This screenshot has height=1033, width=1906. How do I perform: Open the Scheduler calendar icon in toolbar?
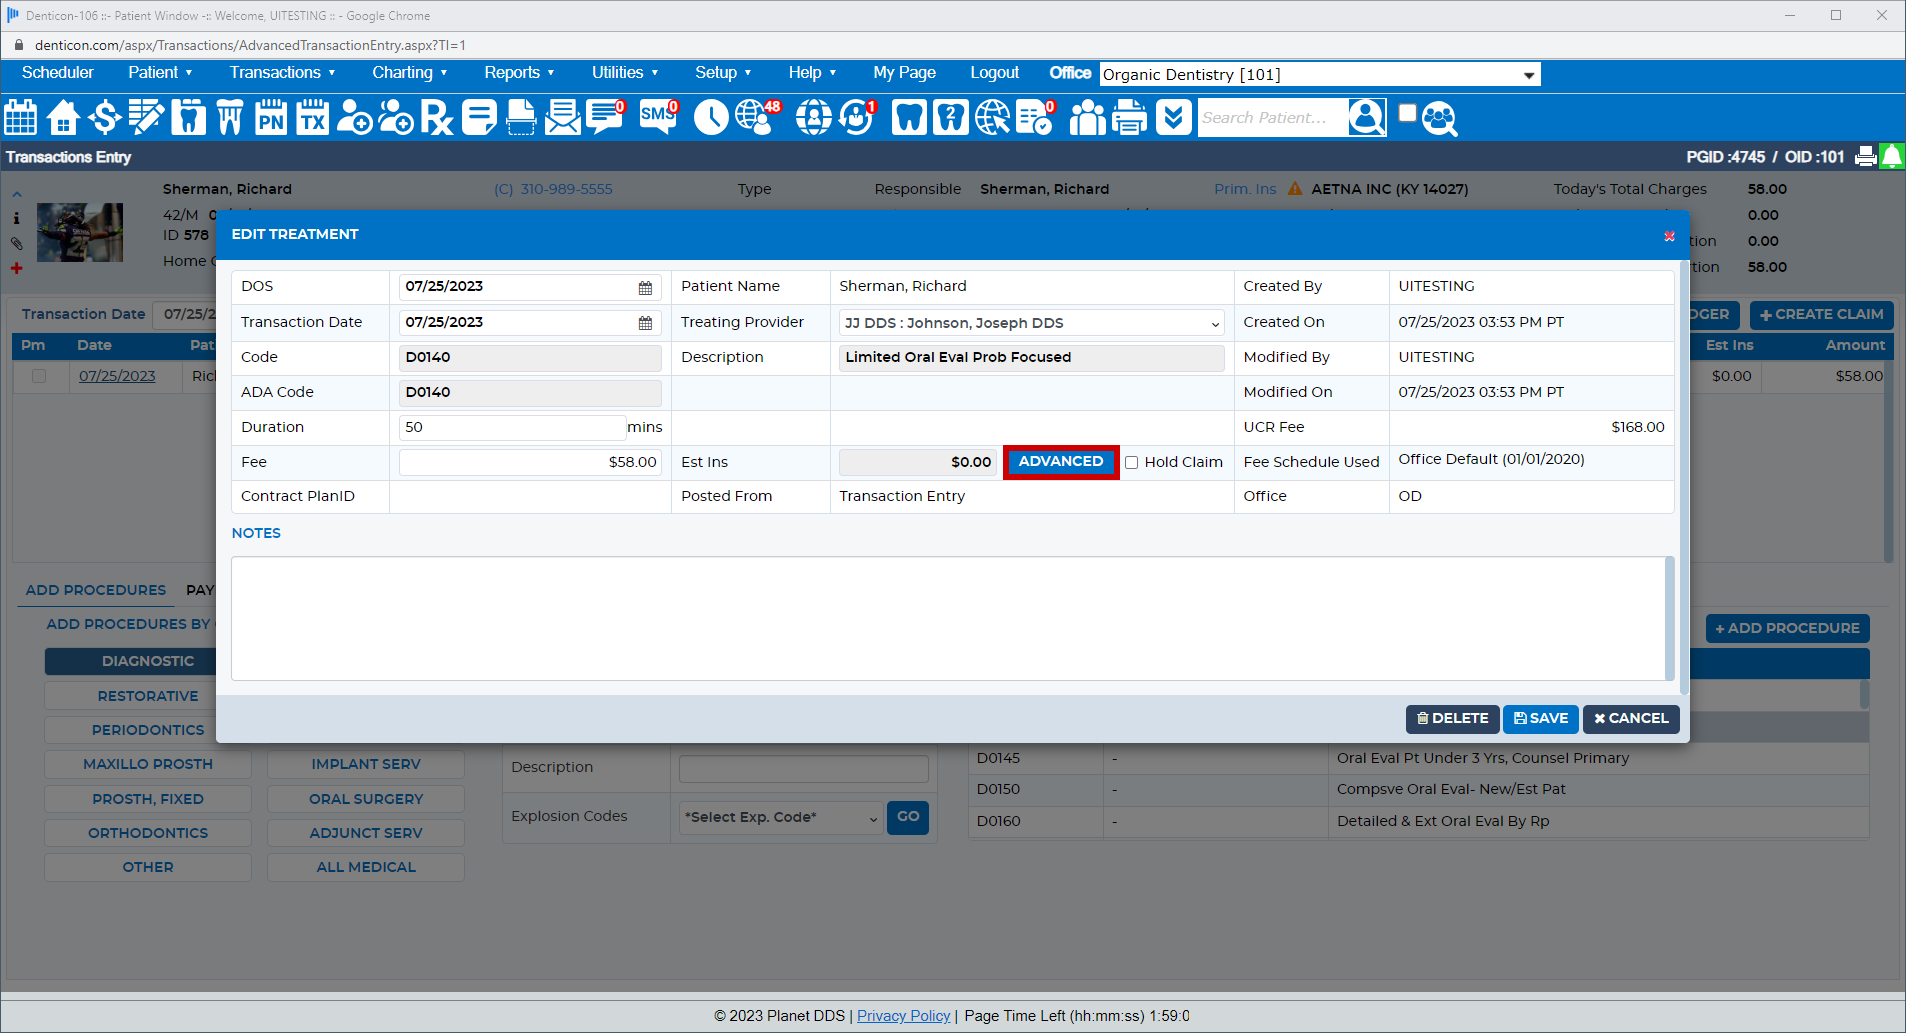point(21,118)
